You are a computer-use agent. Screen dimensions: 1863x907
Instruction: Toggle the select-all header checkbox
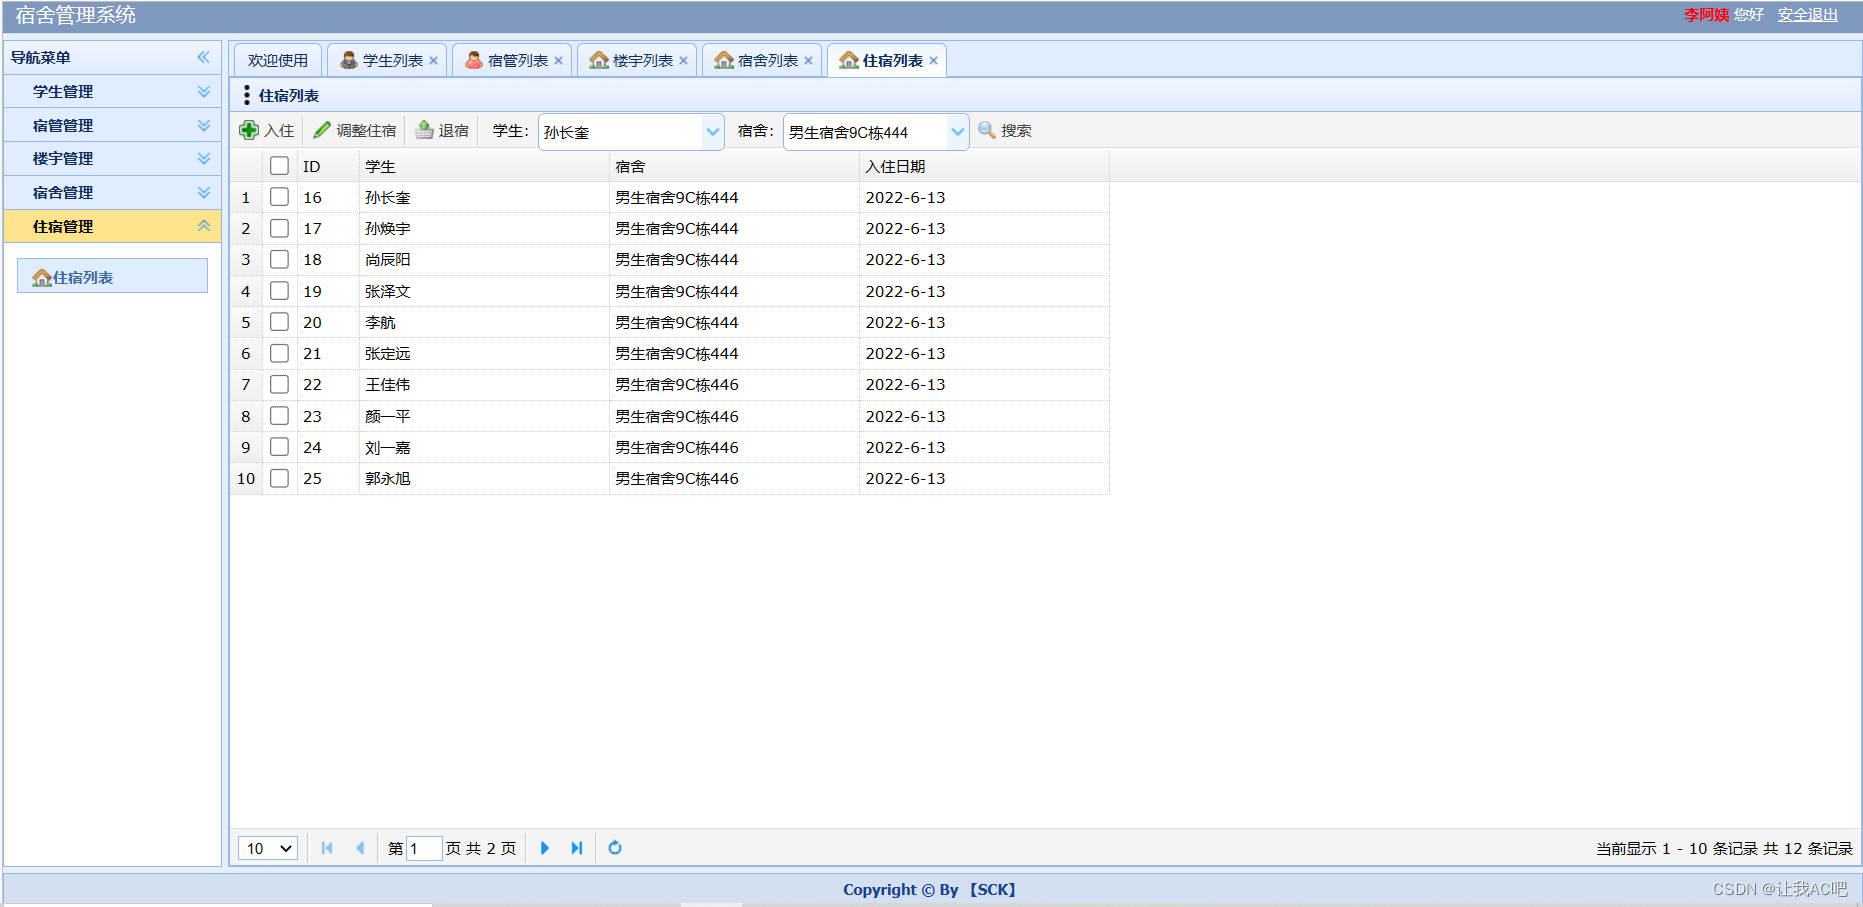[x=279, y=166]
